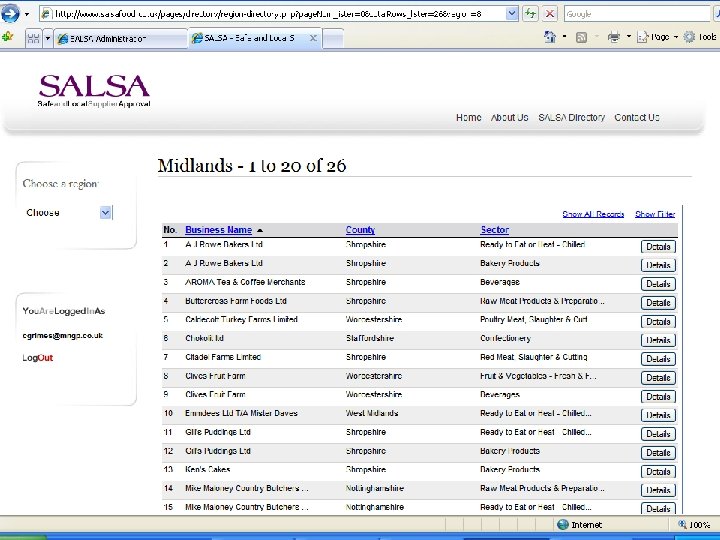Close the SALSA - Safe and Local tab

tap(313, 38)
